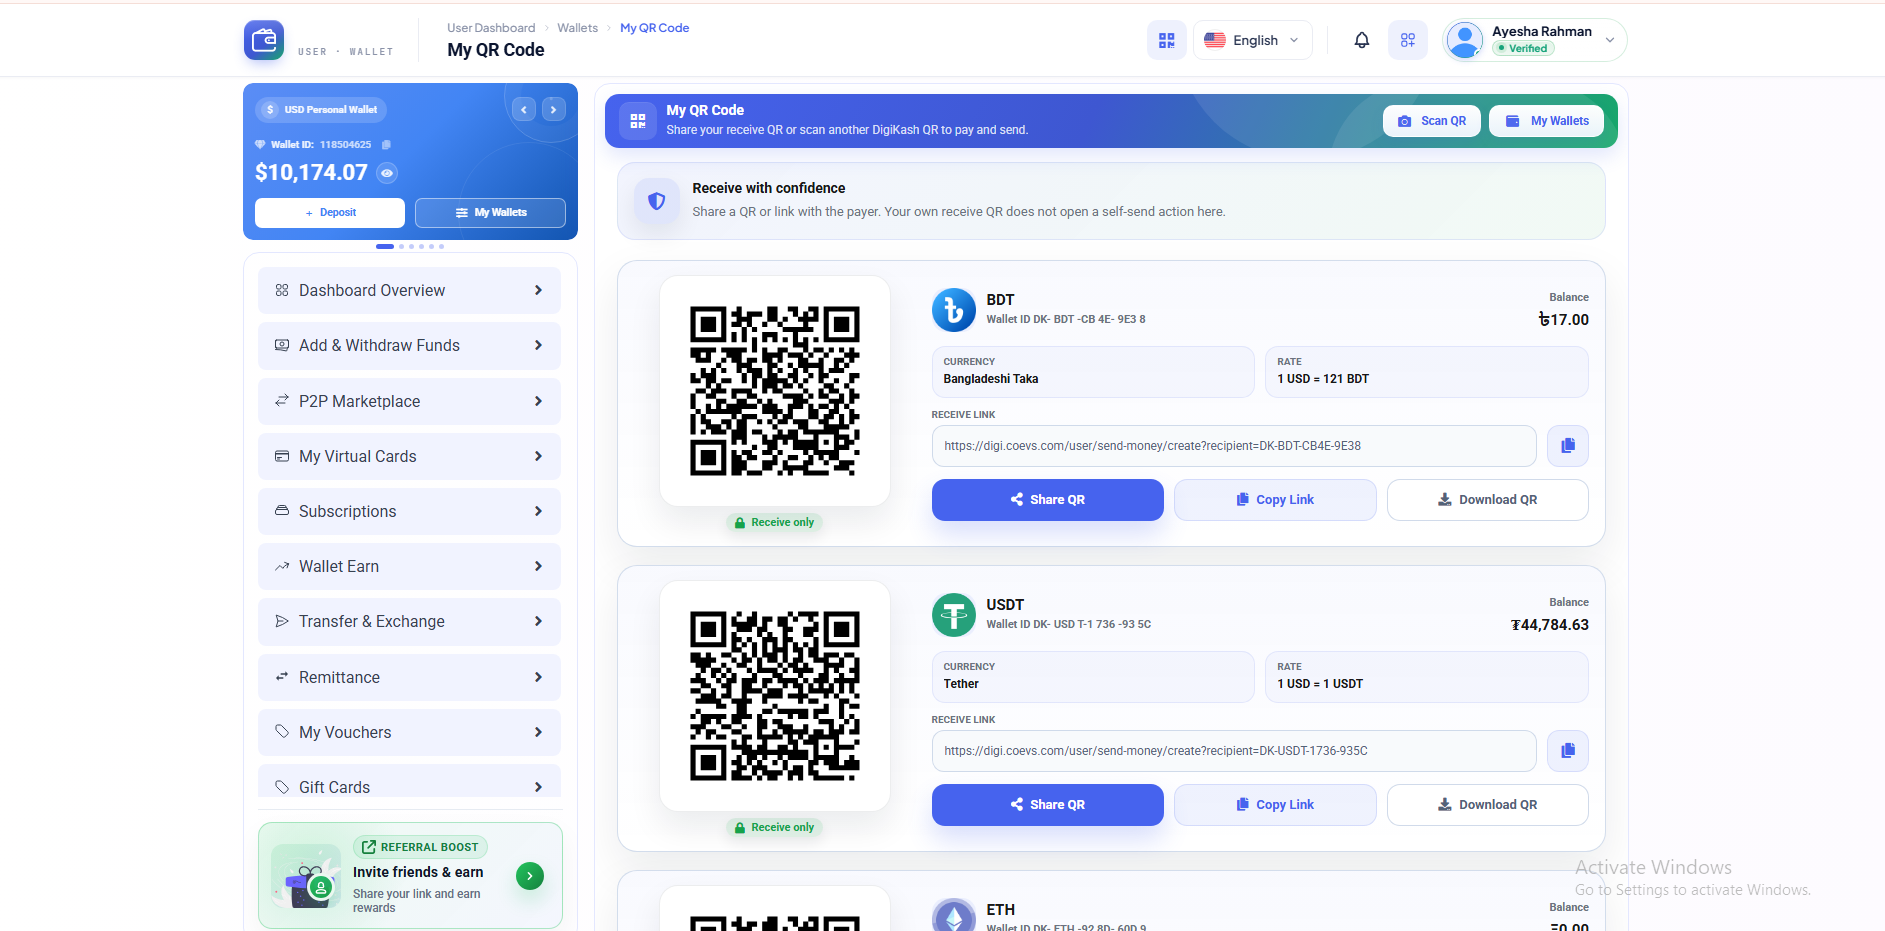This screenshot has width=1885, height=931.
Task: Toggle wallet balance visibility eye icon
Action: coord(387,173)
